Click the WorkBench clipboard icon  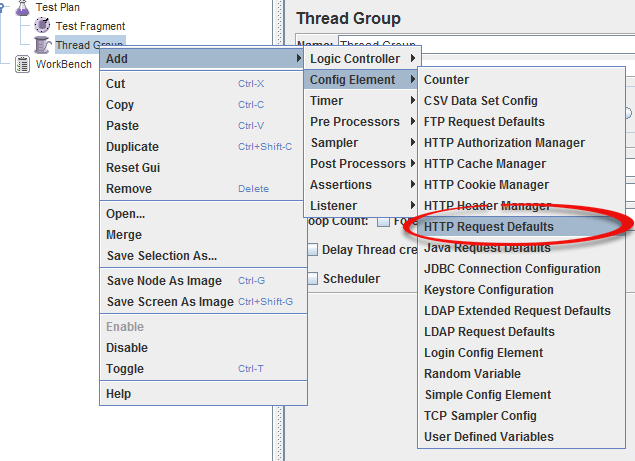coord(22,64)
